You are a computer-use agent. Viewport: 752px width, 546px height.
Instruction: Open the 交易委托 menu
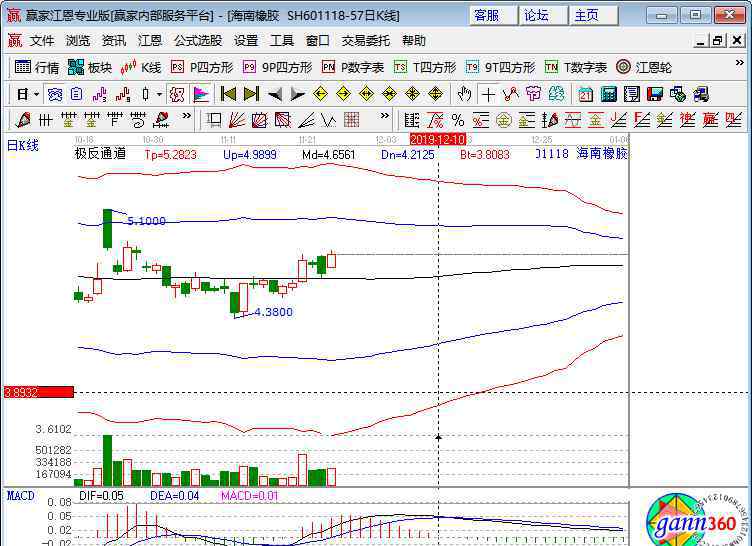pos(365,41)
